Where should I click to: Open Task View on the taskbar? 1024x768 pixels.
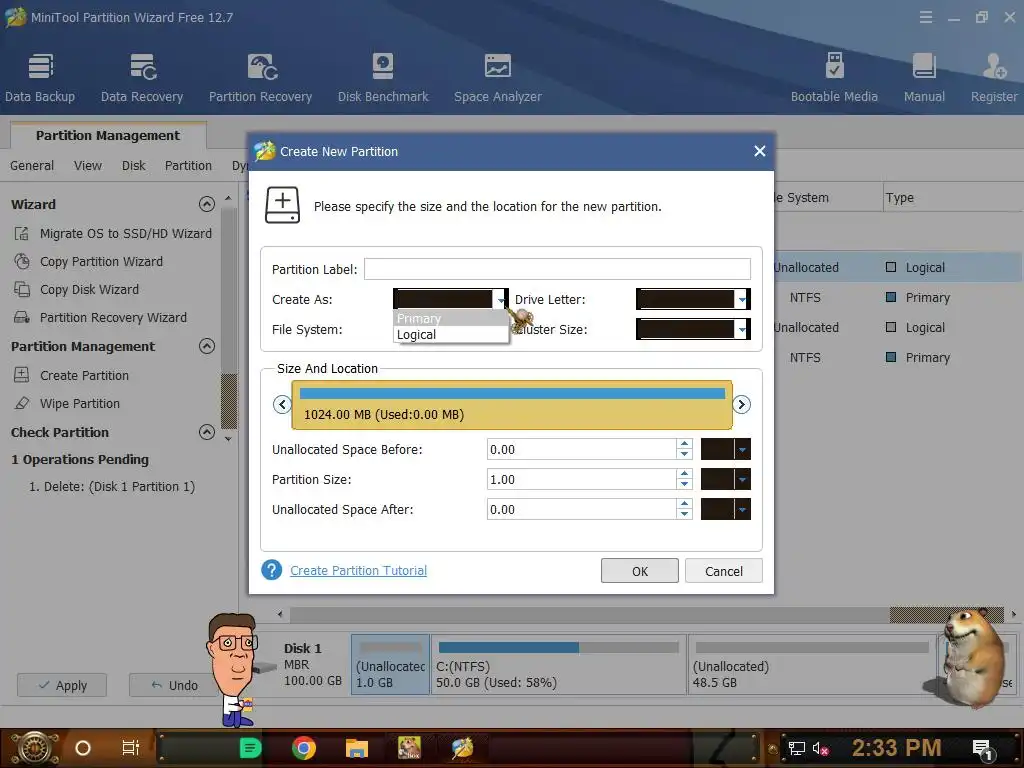coord(131,748)
